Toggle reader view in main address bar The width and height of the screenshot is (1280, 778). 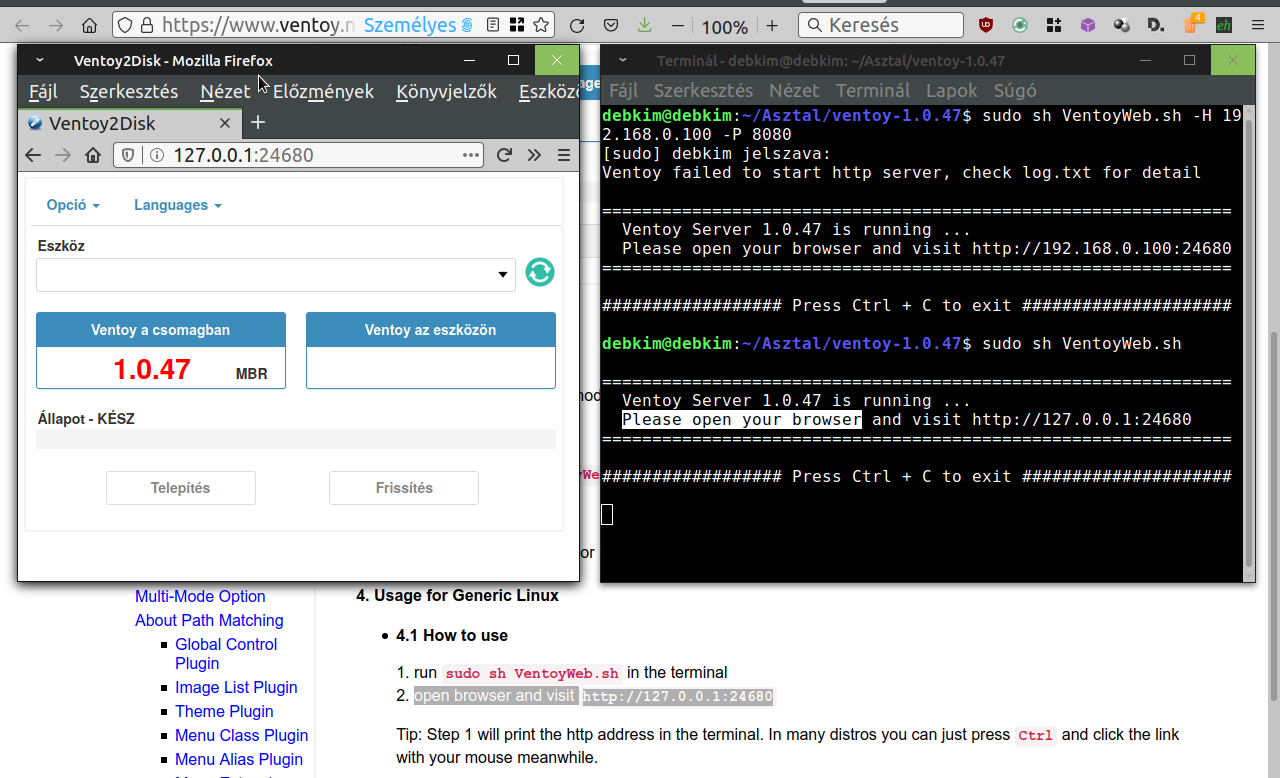pyautogui.click(x=494, y=25)
